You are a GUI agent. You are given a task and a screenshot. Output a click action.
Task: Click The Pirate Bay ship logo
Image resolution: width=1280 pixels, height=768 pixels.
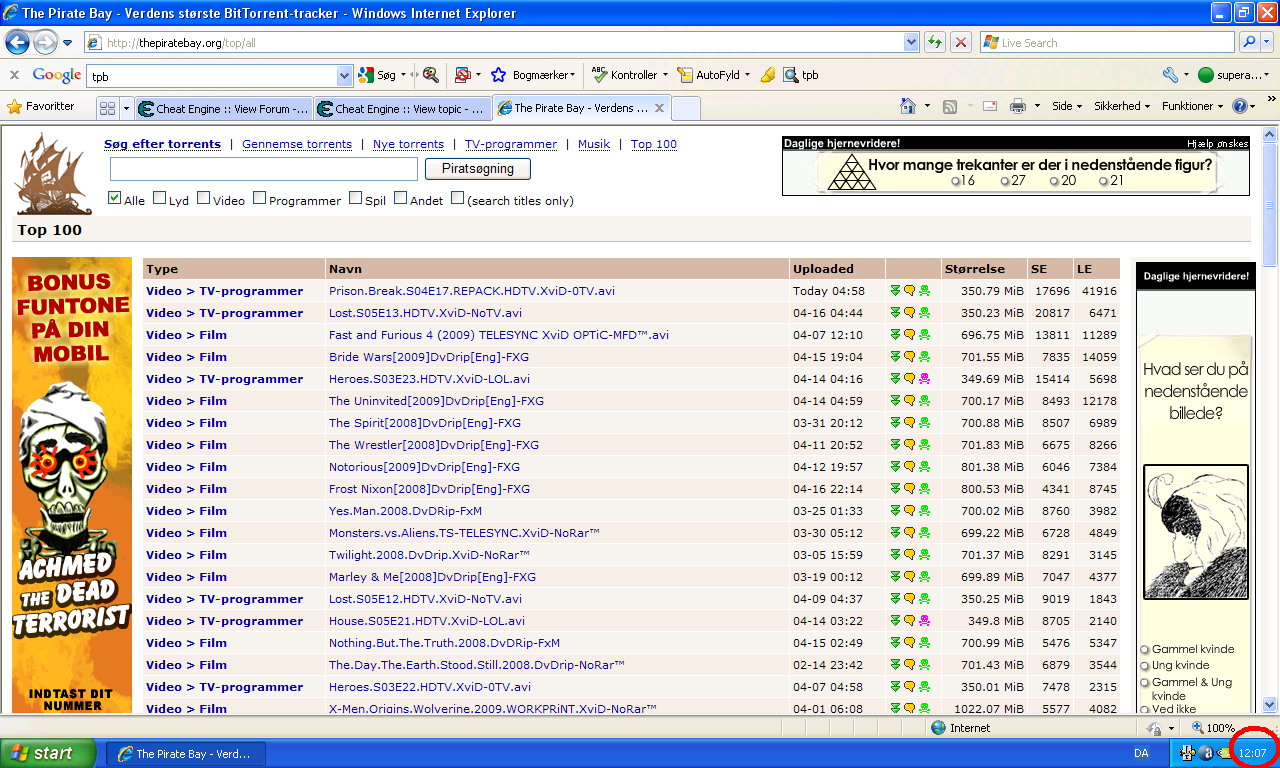click(x=55, y=174)
